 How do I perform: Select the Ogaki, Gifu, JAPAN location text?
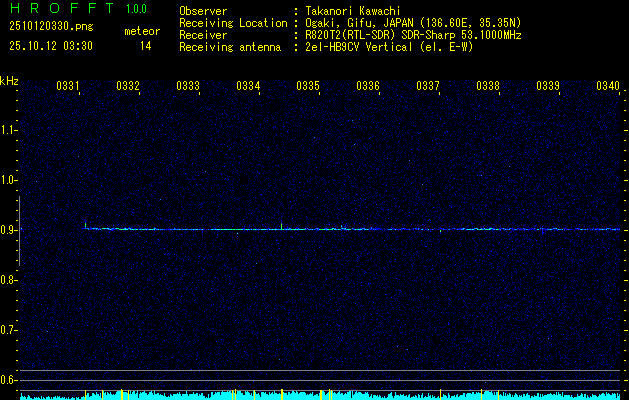click(x=413, y=23)
